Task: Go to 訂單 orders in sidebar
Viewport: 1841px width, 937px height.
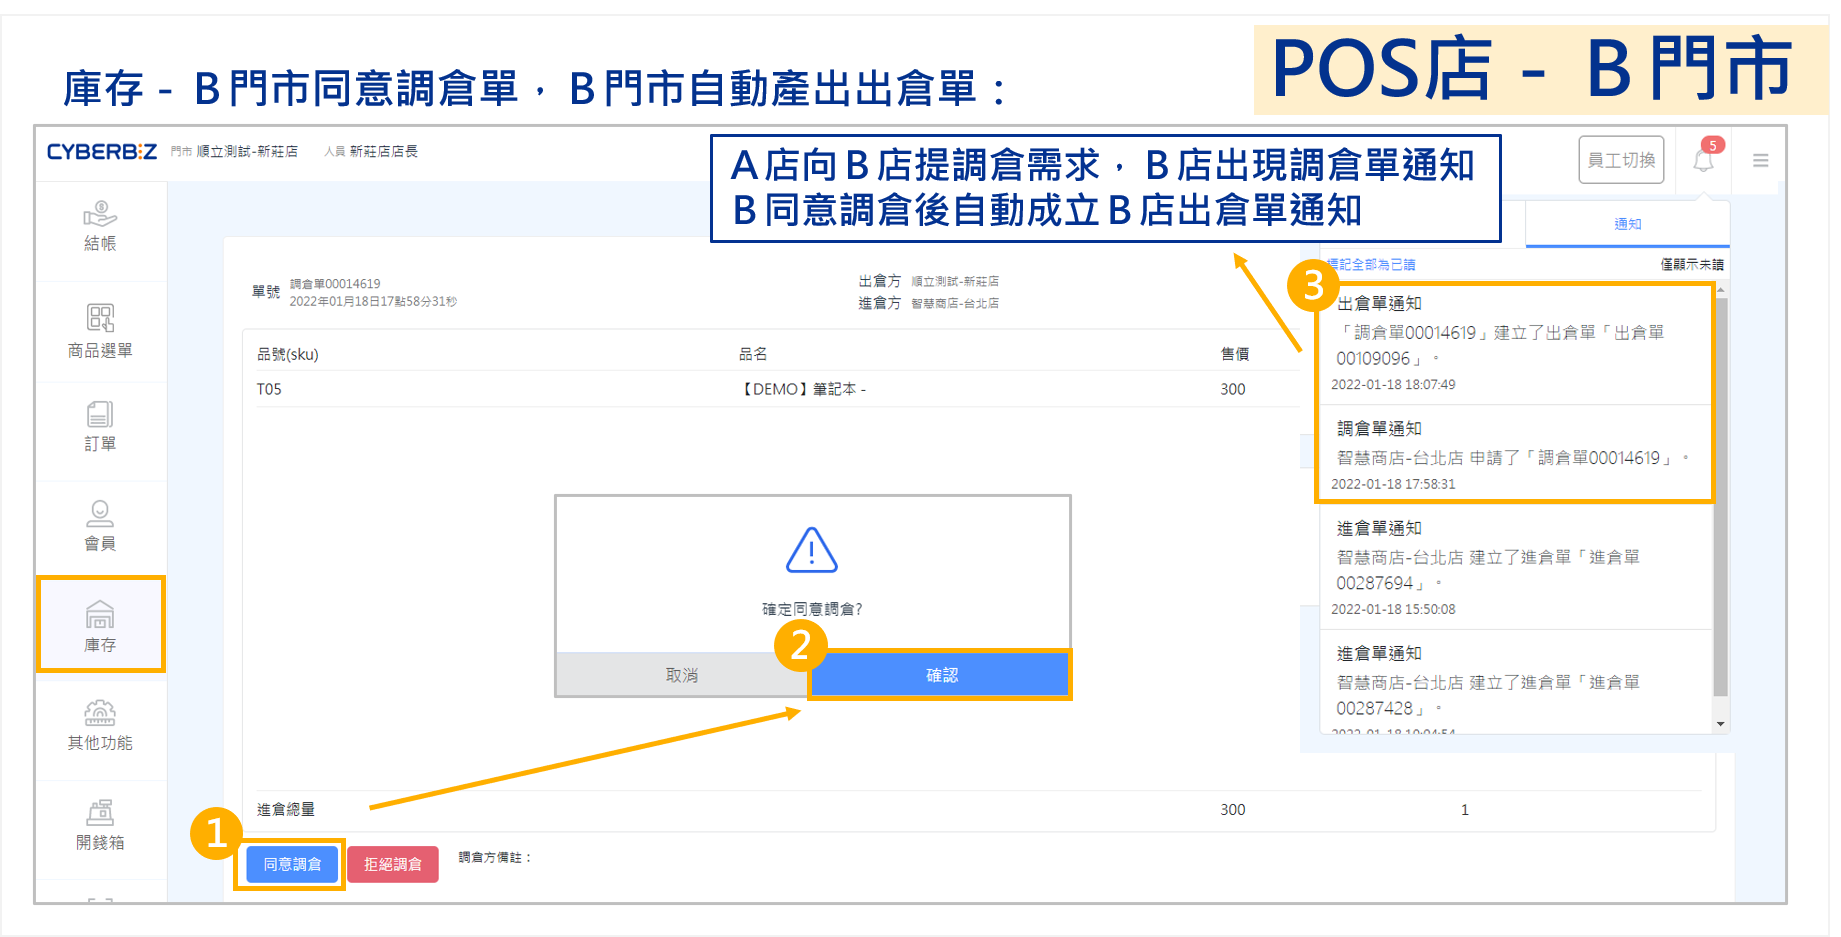Action: click(100, 426)
